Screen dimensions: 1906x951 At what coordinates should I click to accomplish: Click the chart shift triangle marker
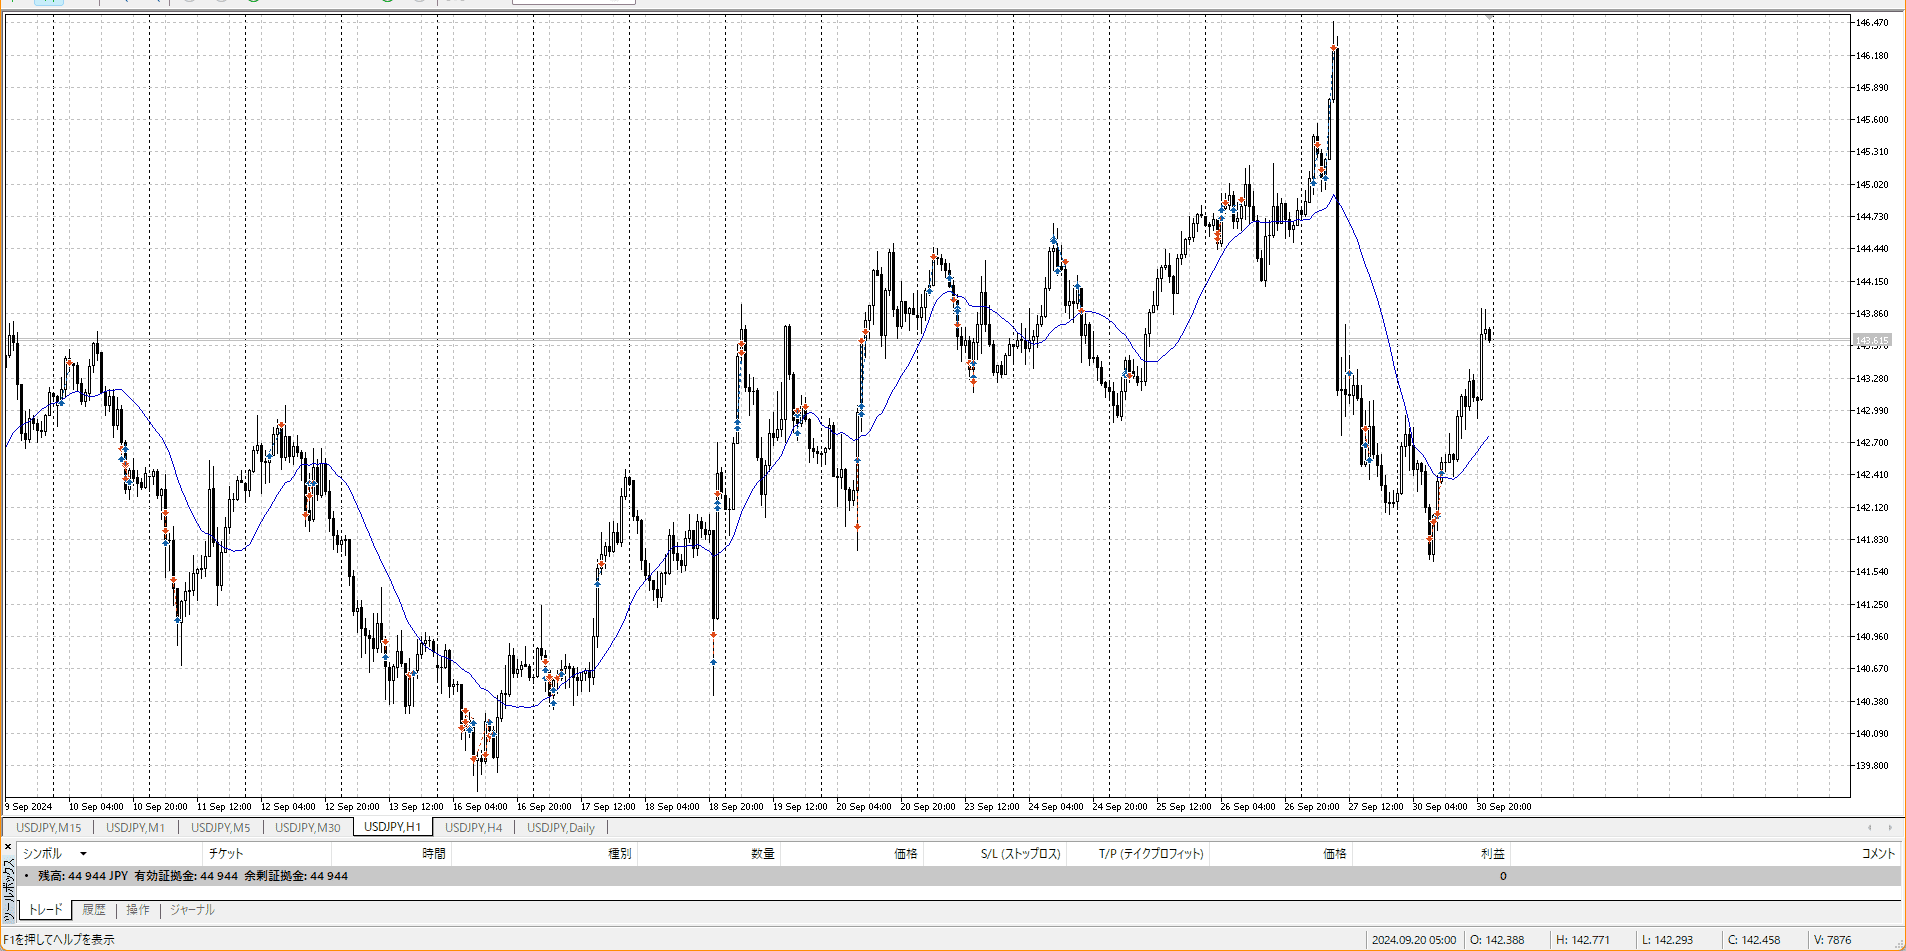tap(1490, 17)
